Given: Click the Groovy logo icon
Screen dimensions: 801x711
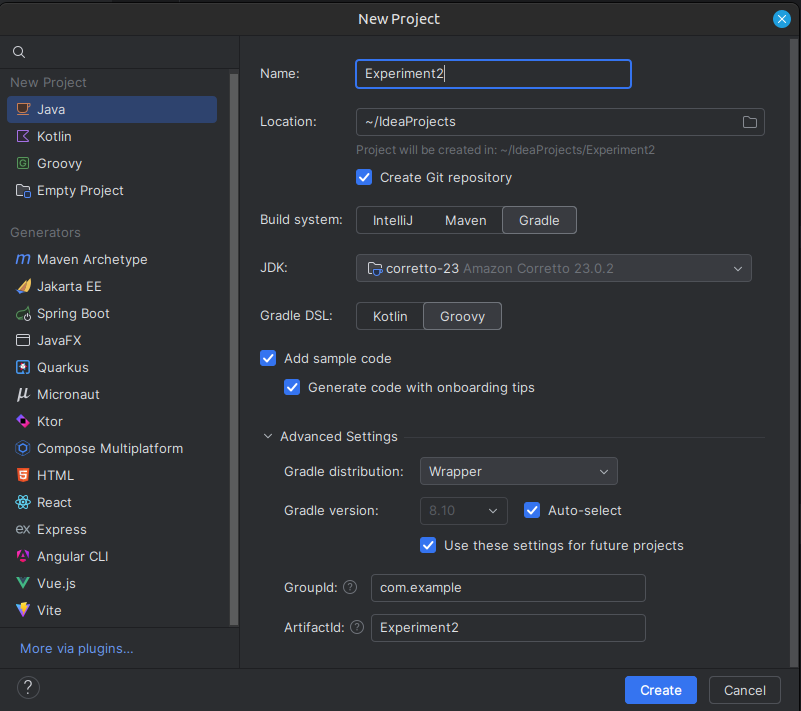Looking at the screenshot, I should 23,163.
